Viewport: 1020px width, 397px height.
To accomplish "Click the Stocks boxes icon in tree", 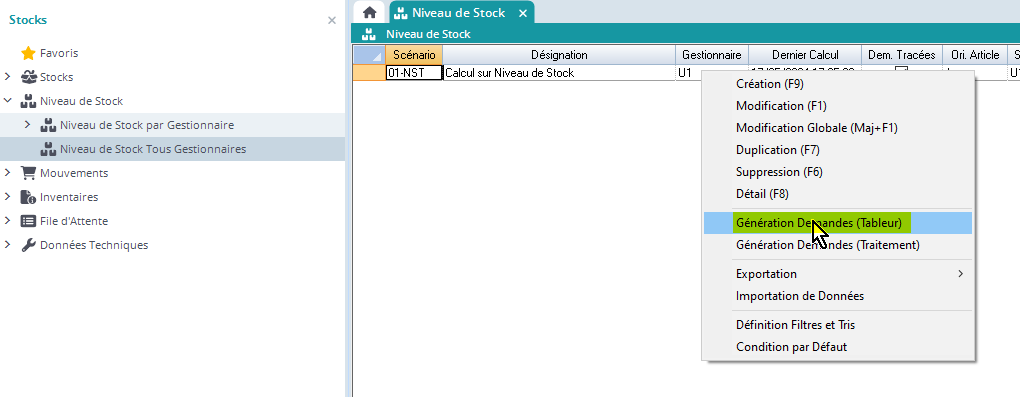I will pyautogui.click(x=28, y=77).
